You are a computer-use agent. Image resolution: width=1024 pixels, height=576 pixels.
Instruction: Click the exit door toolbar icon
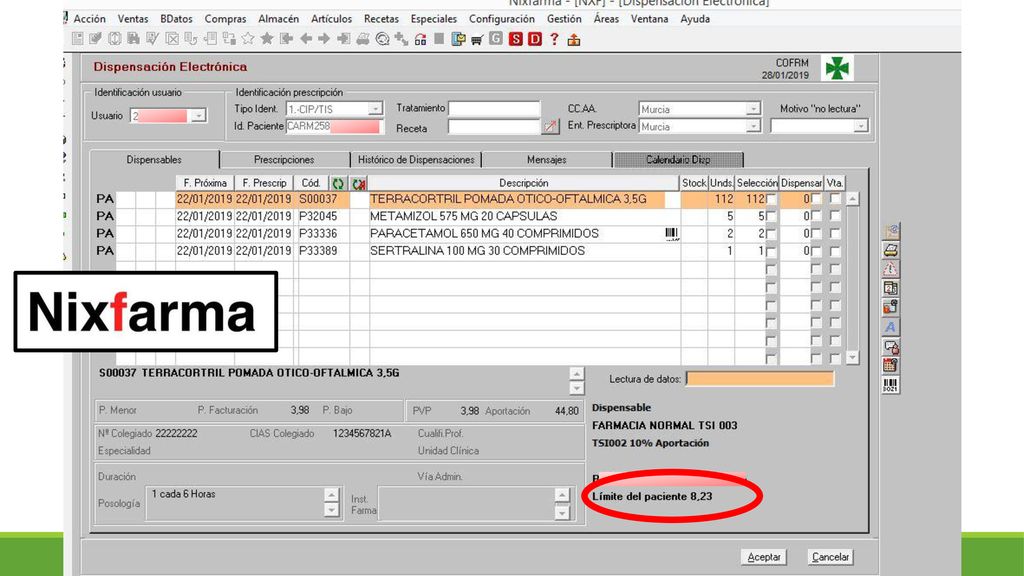[573, 40]
